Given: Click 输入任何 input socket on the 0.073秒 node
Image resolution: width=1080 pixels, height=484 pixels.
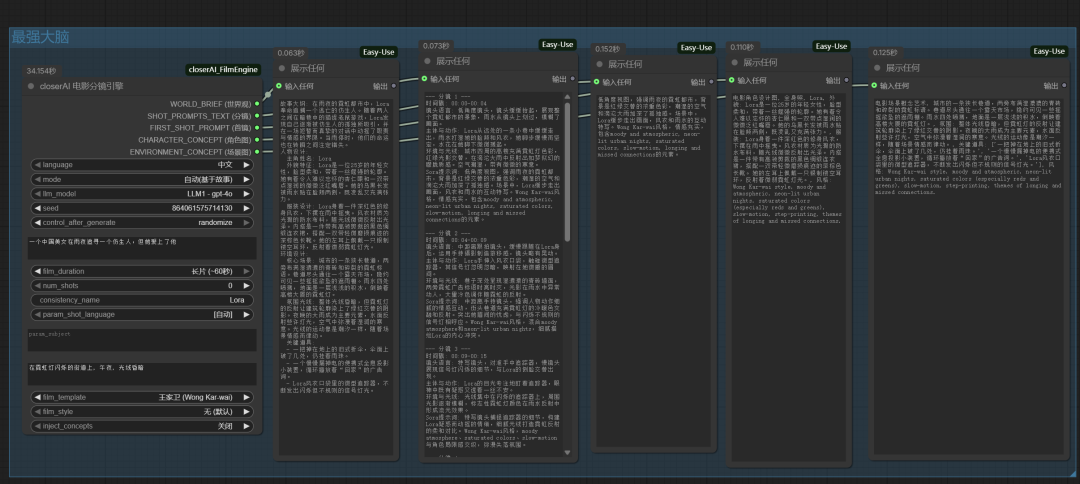Looking at the screenshot, I should click(424, 78).
